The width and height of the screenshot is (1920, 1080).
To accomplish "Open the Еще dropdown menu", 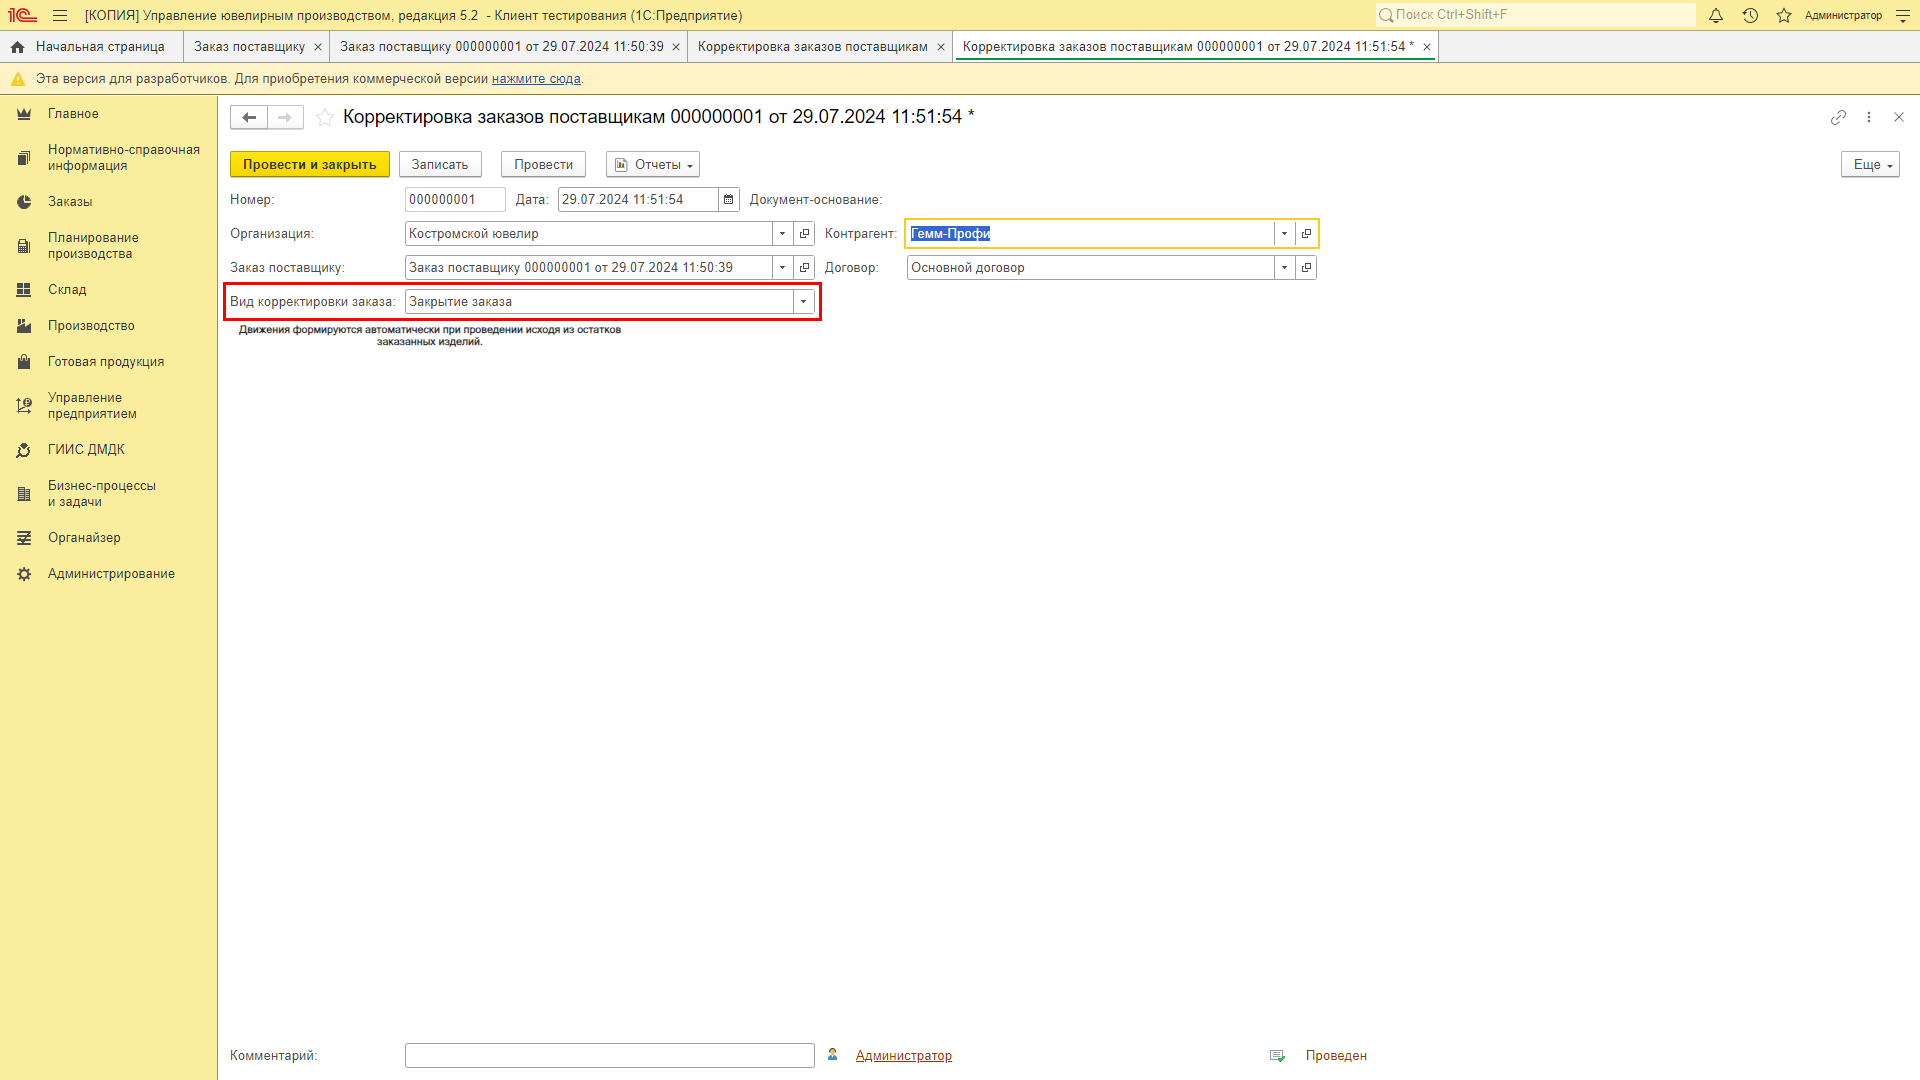I will click(1870, 165).
